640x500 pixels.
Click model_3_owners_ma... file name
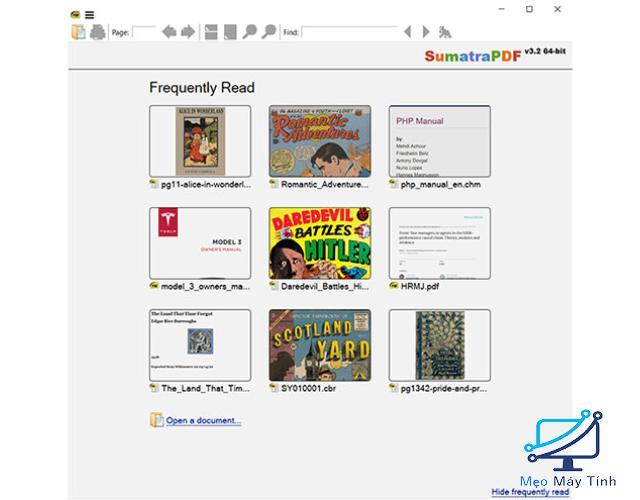[x=205, y=287]
